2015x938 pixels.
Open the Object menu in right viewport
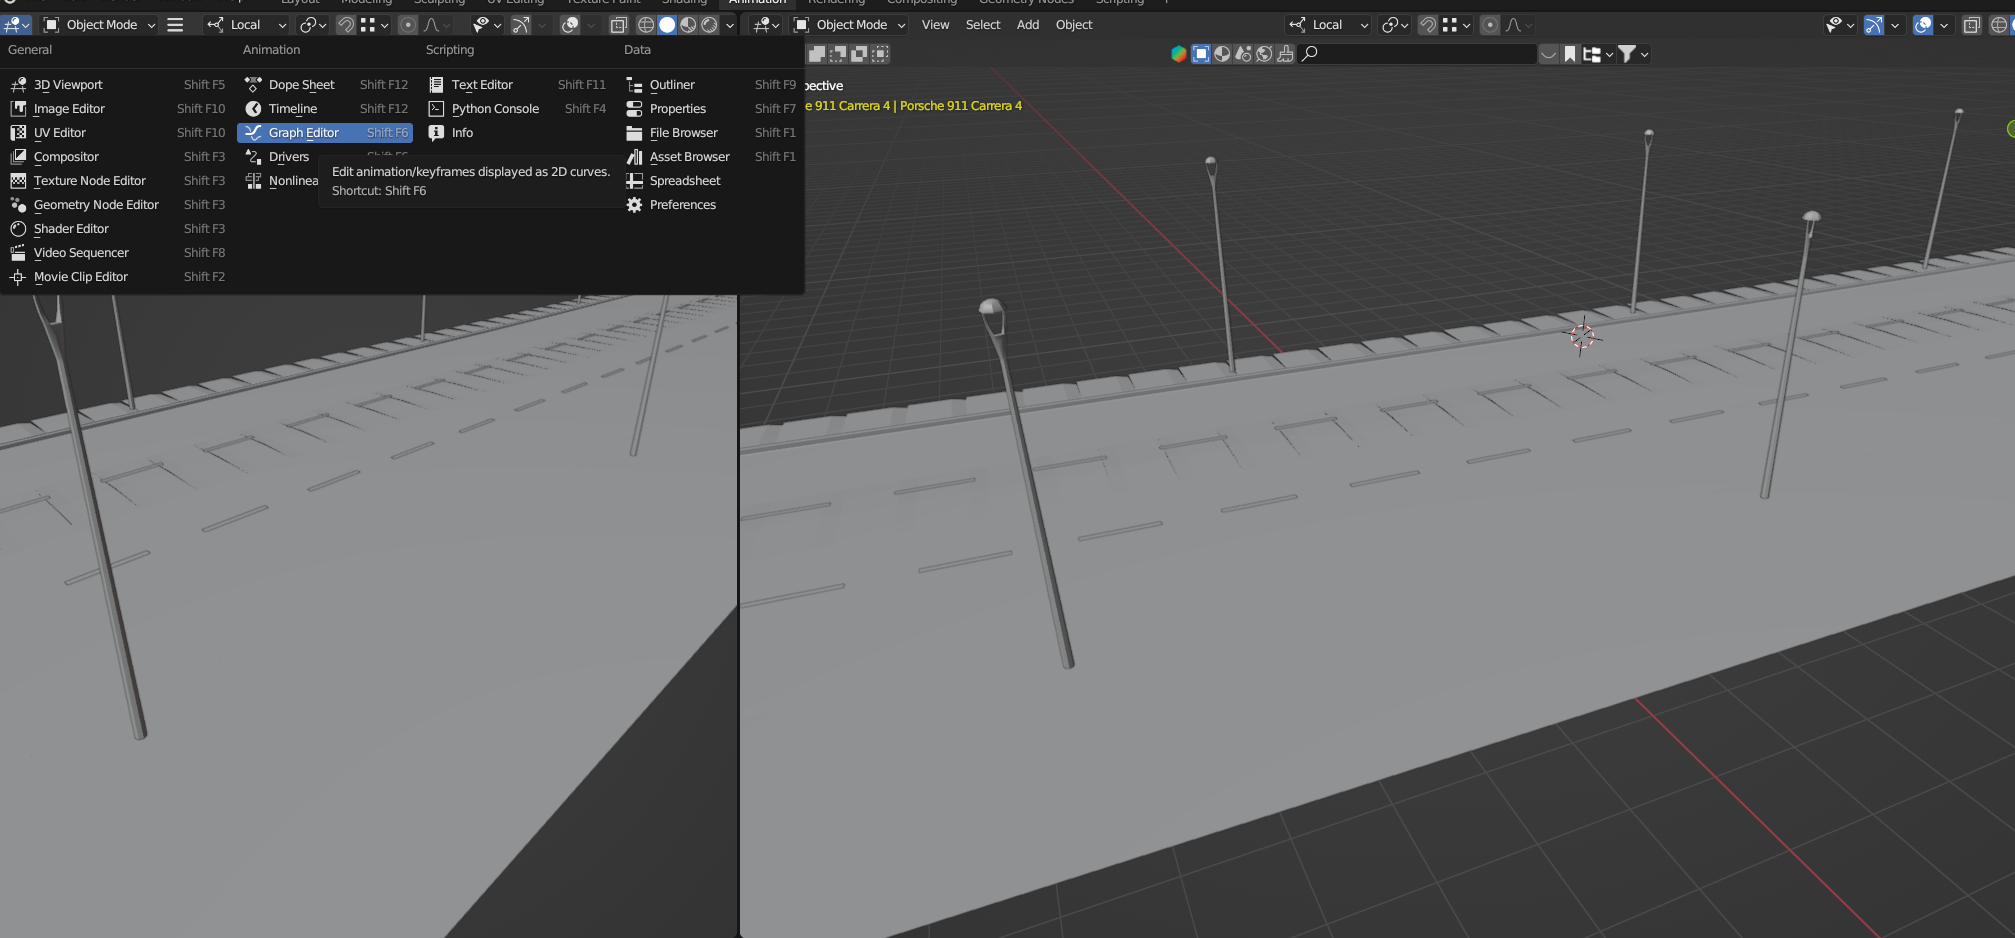click(1074, 25)
